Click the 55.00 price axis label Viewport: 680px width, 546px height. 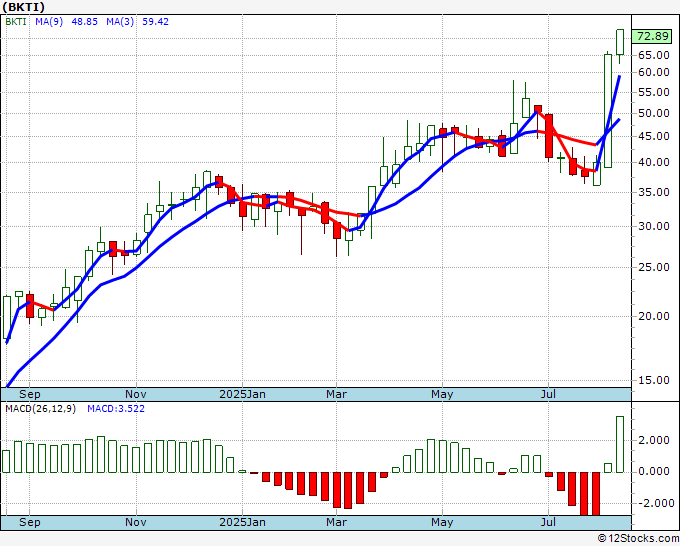(x=654, y=92)
